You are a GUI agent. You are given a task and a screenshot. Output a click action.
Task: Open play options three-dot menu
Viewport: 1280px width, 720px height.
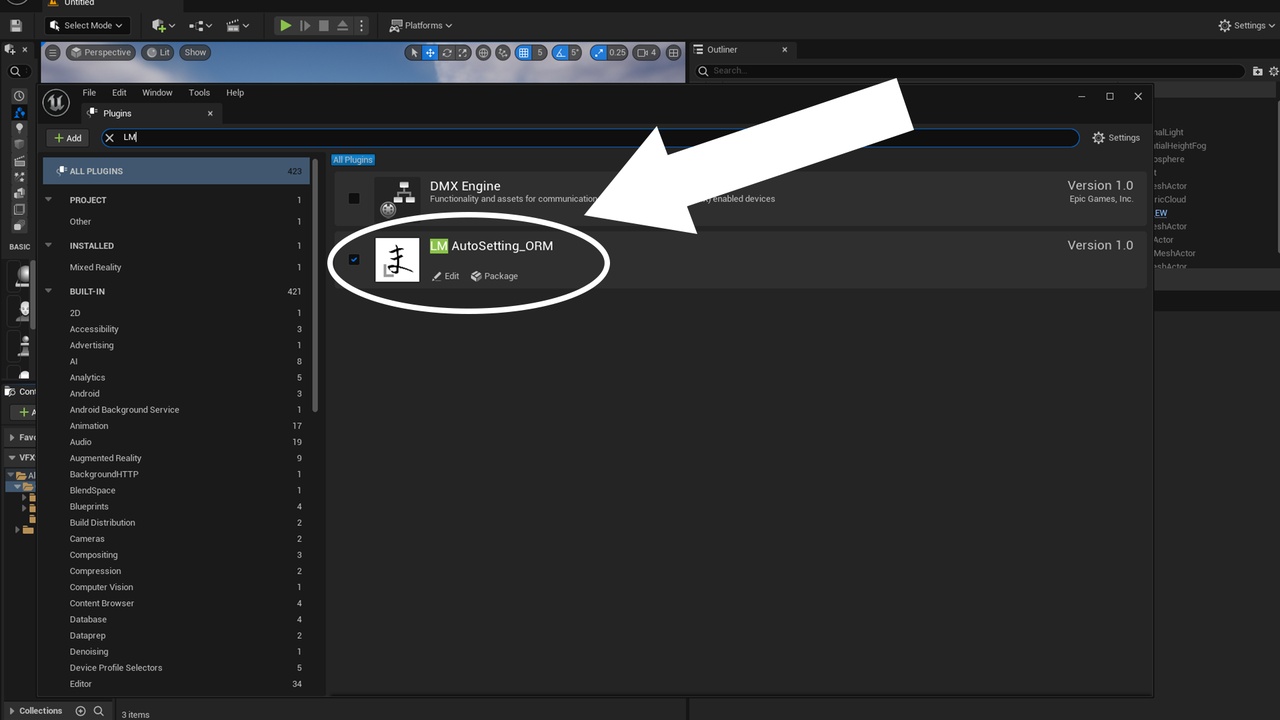[x=361, y=25]
